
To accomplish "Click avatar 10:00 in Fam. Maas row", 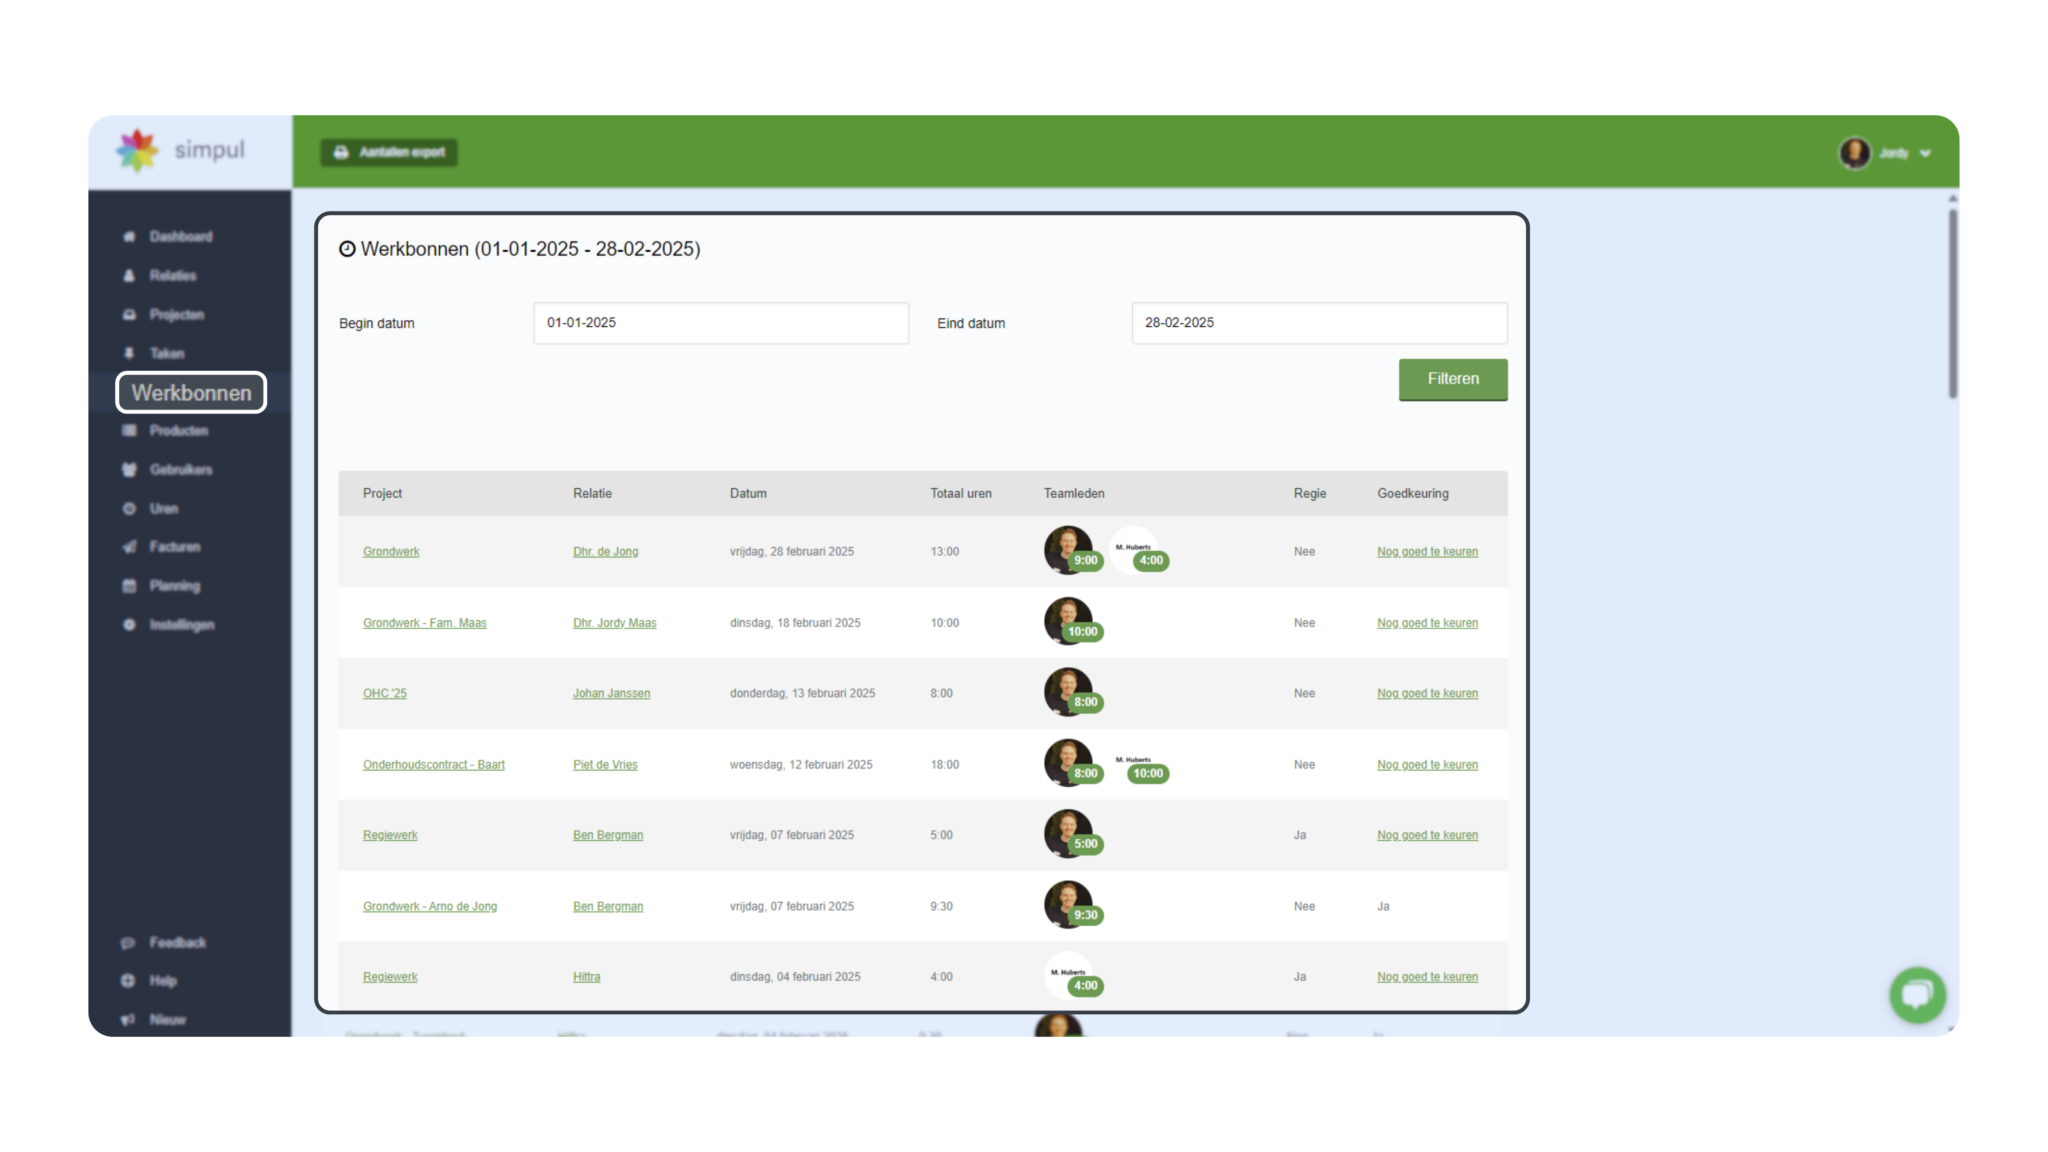I will pos(1068,621).
